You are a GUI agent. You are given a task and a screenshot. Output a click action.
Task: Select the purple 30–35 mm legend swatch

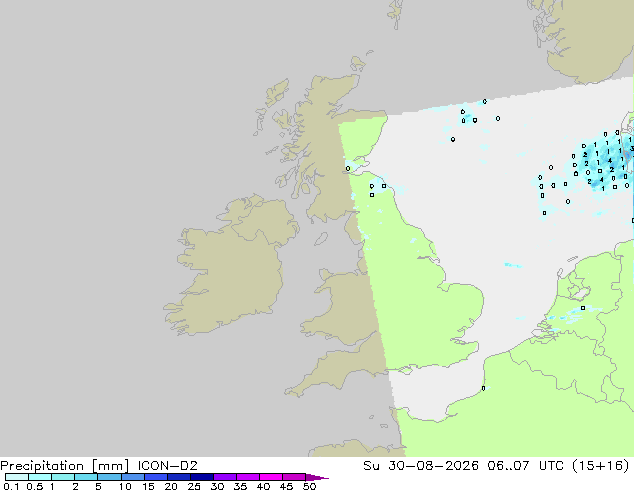coord(225,477)
